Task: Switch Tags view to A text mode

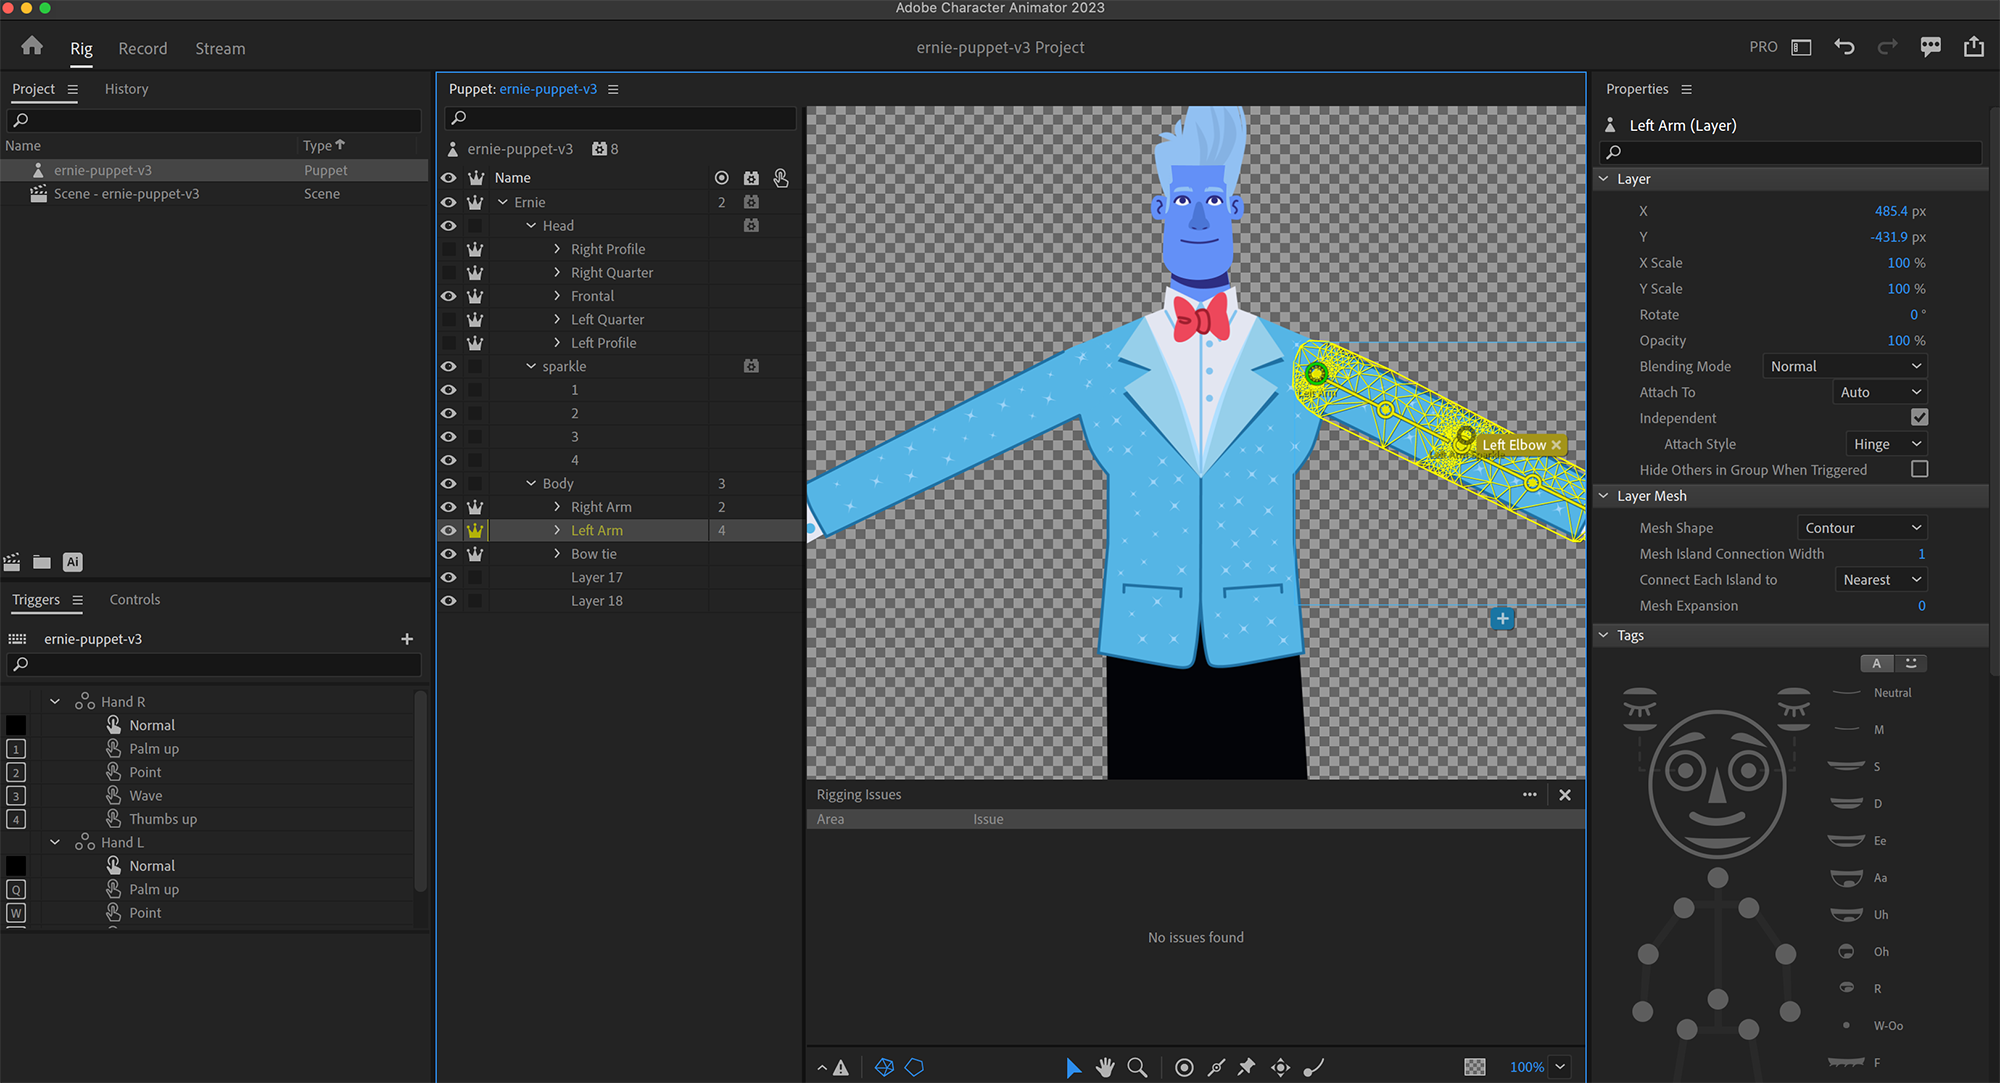Action: click(x=1877, y=663)
